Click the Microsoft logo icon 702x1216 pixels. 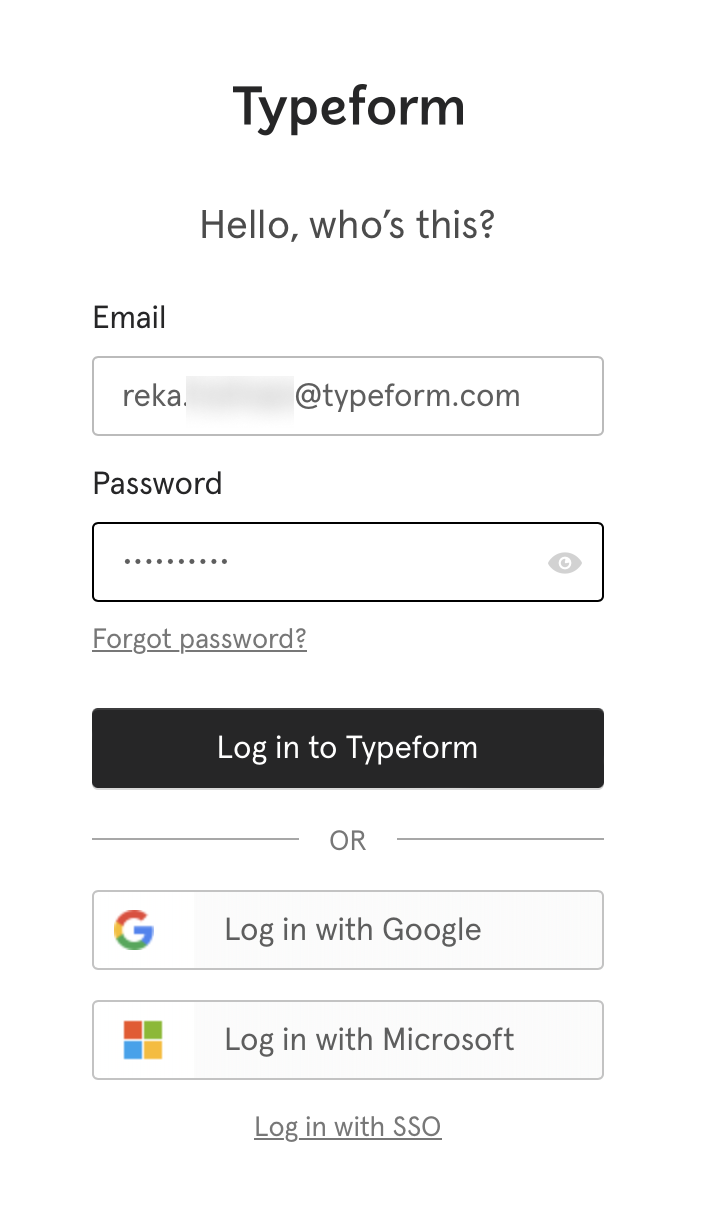point(143,1040)
